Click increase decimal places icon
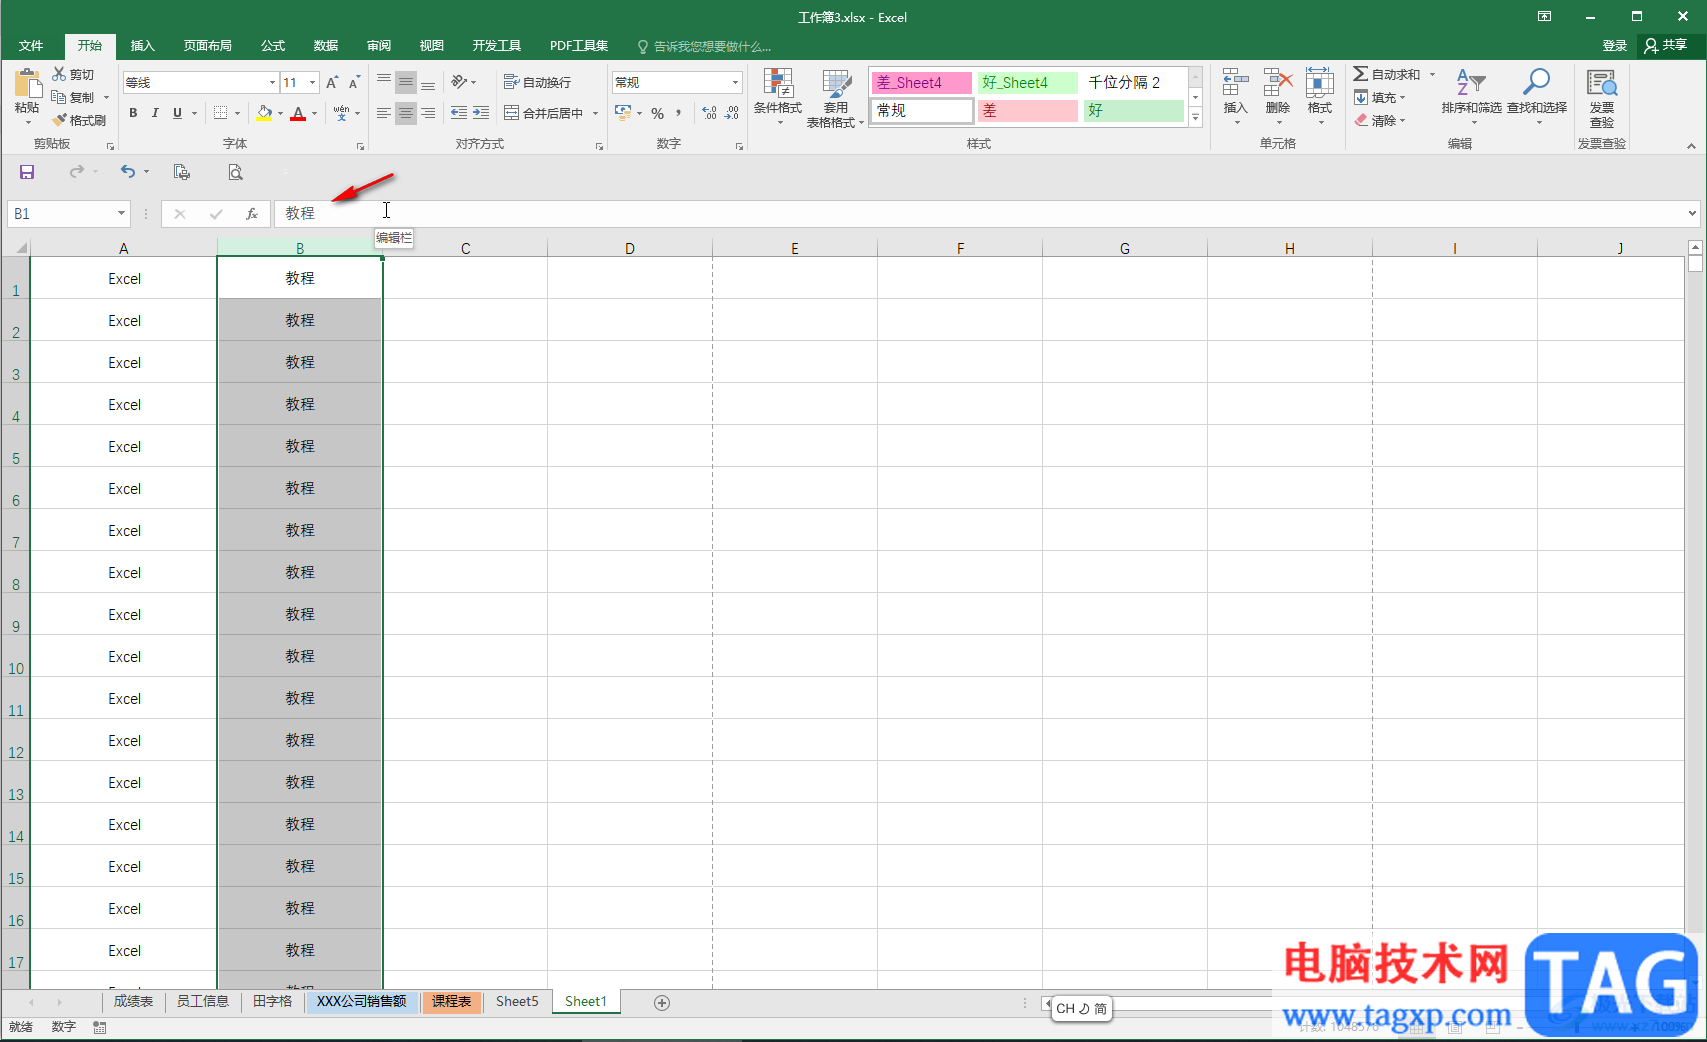 (x=709, y=113)
